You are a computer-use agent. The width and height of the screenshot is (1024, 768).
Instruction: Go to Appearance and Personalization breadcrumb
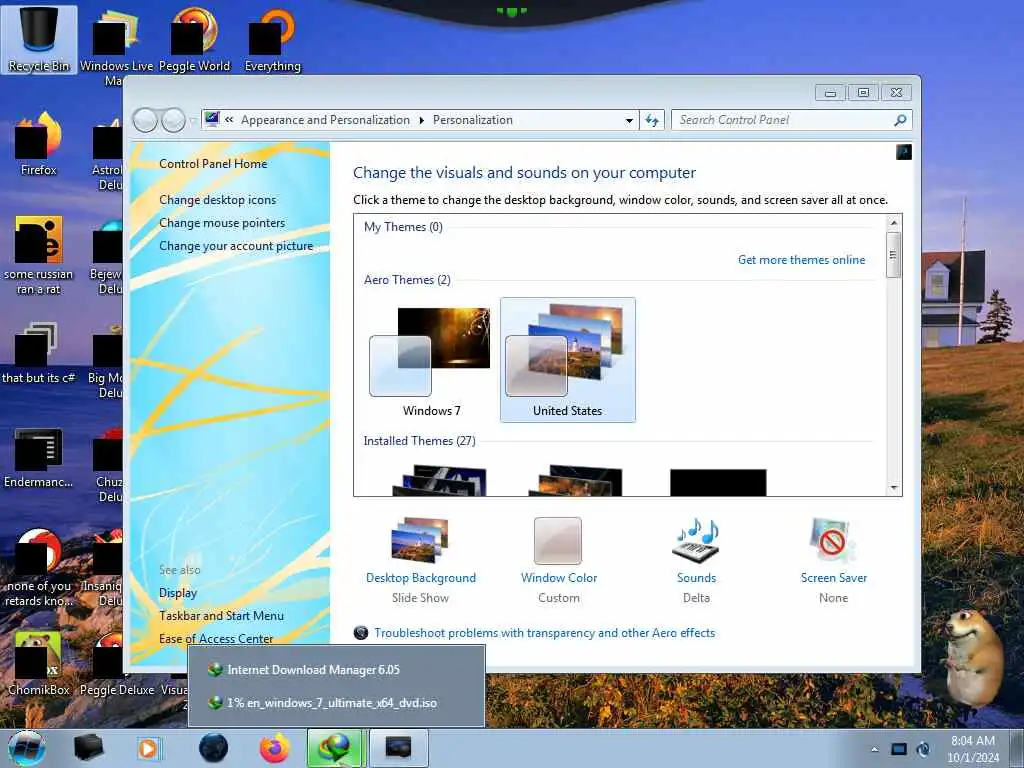[325, 120]
